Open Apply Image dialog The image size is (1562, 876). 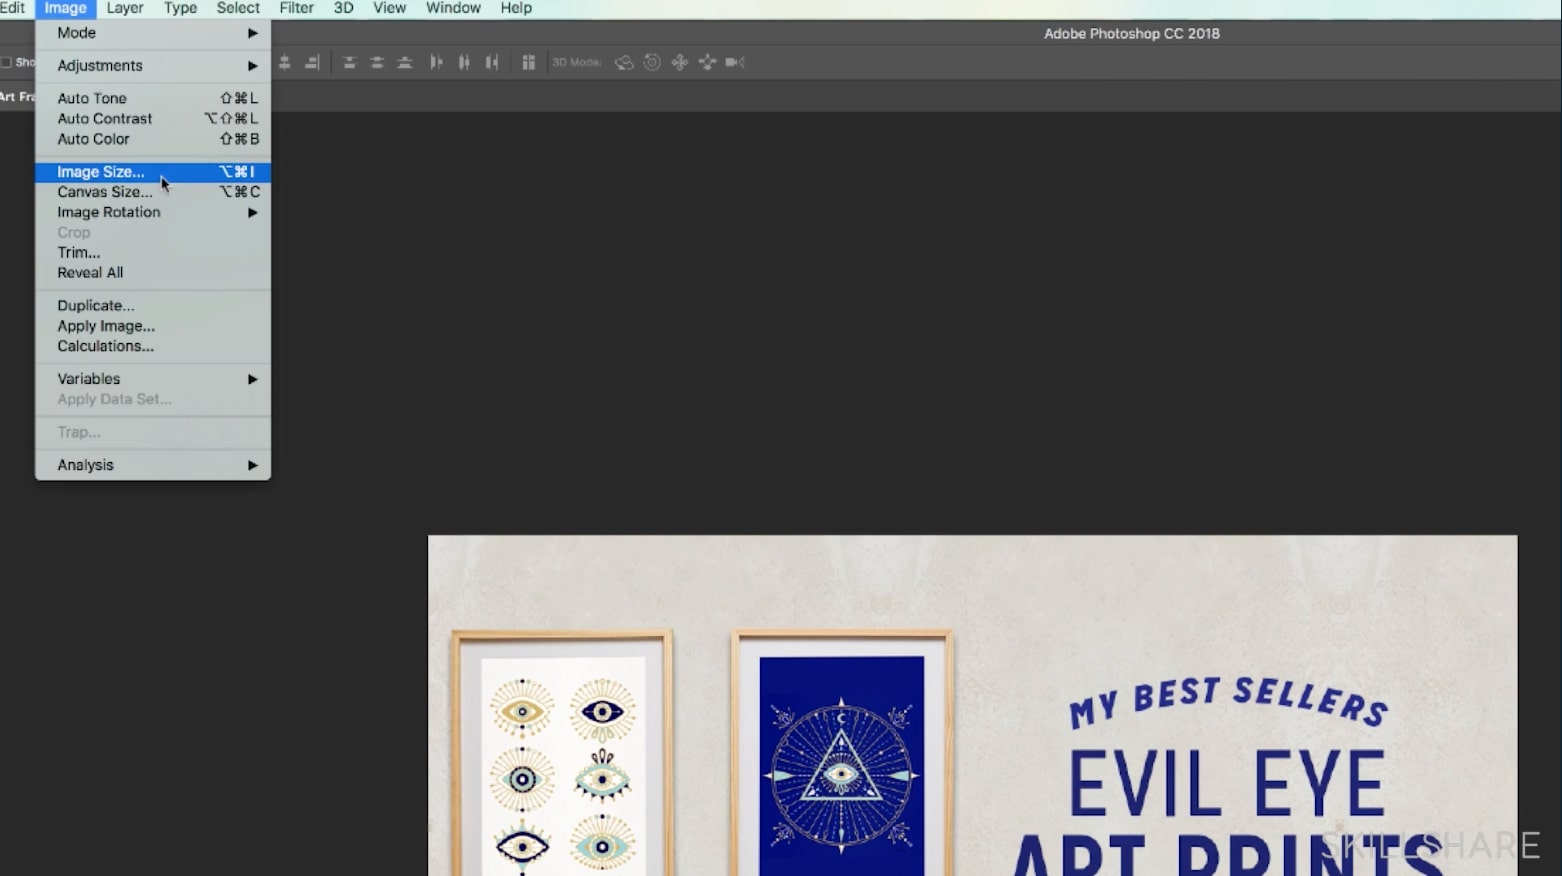152,326
